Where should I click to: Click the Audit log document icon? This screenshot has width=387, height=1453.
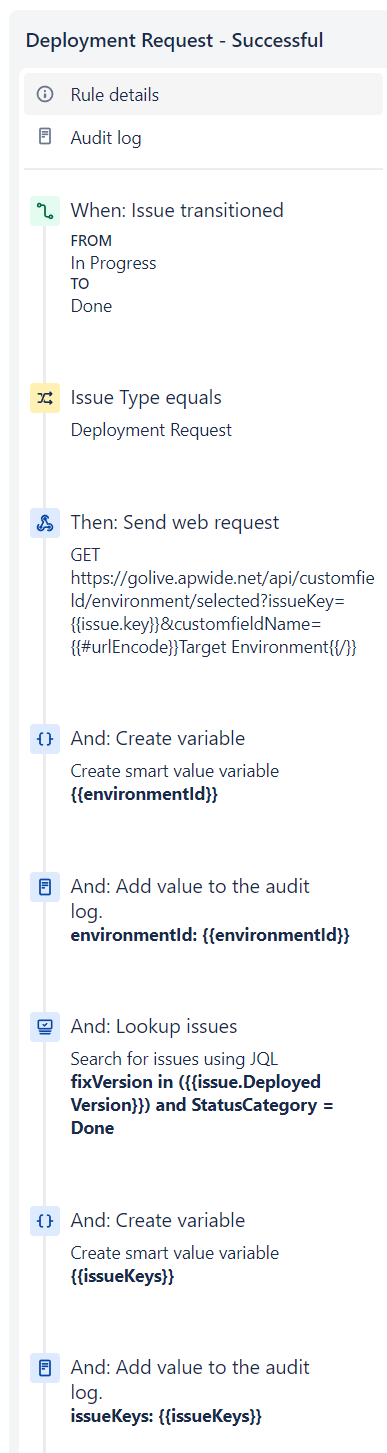(44, 138)
